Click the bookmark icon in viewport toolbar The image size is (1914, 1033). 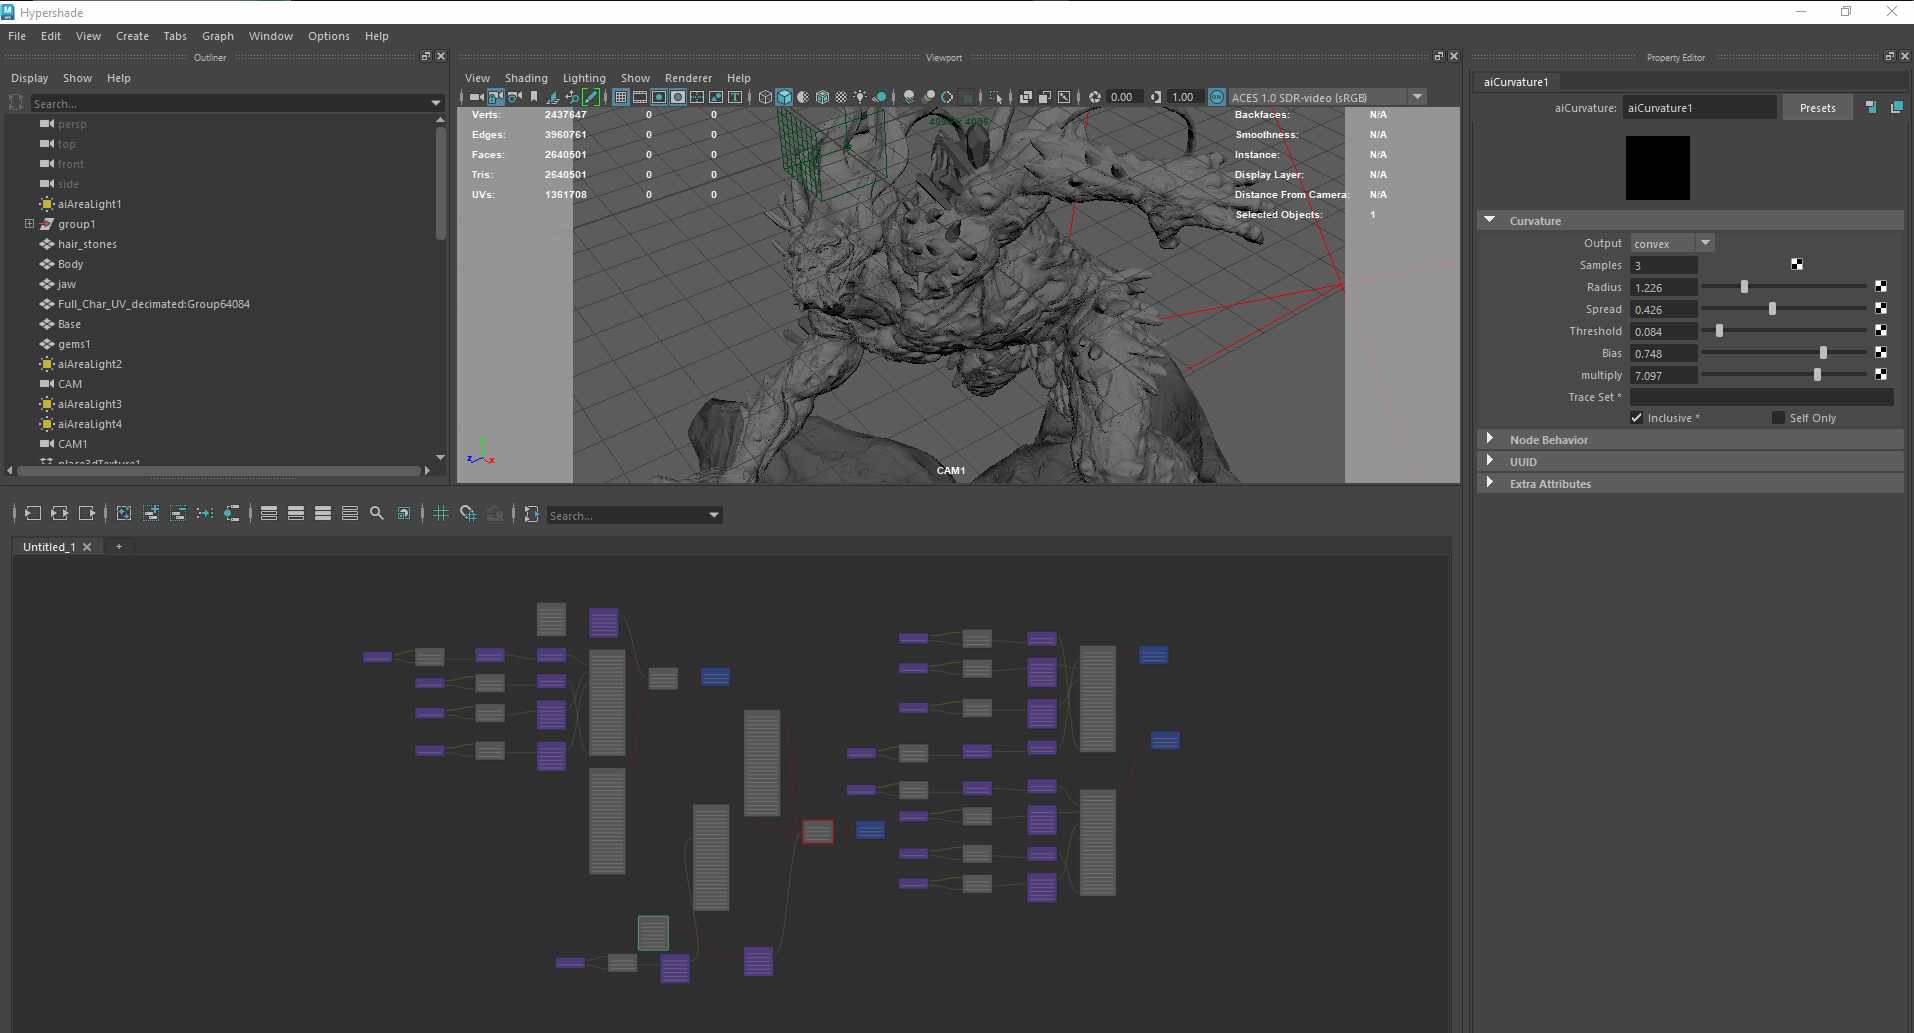click(534, 97)
